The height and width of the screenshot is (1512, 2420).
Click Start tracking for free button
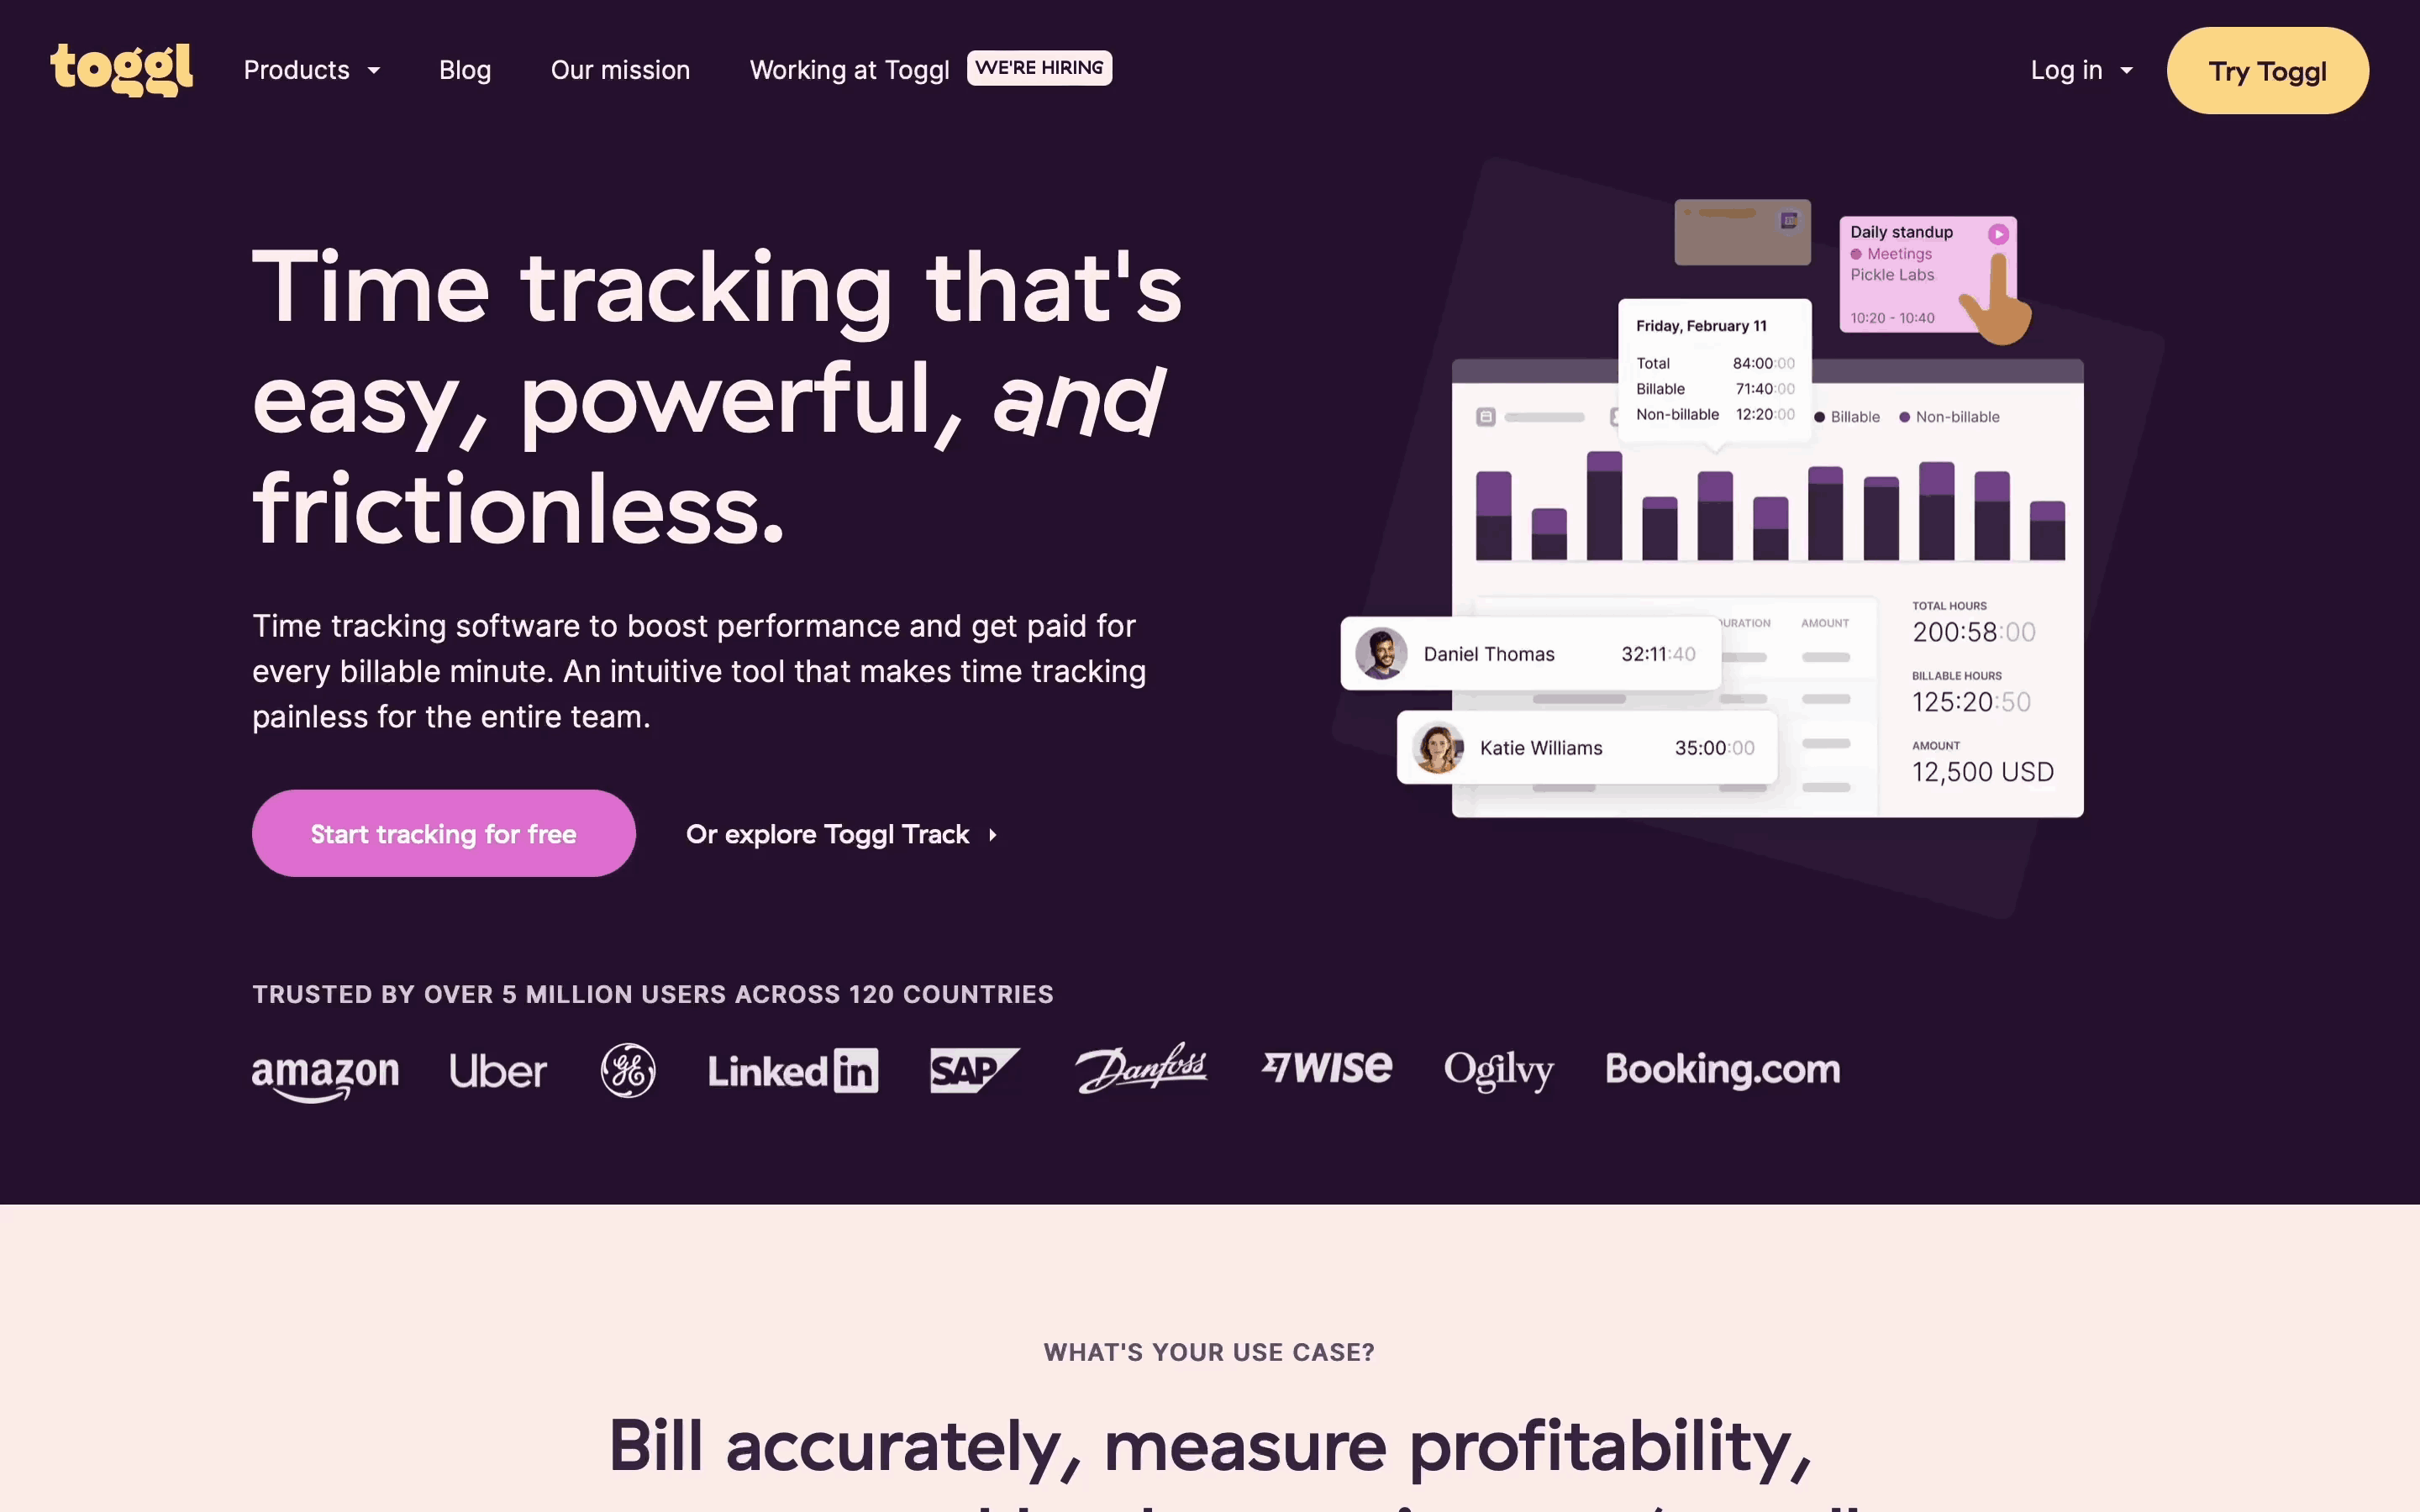tap(443, 832)
